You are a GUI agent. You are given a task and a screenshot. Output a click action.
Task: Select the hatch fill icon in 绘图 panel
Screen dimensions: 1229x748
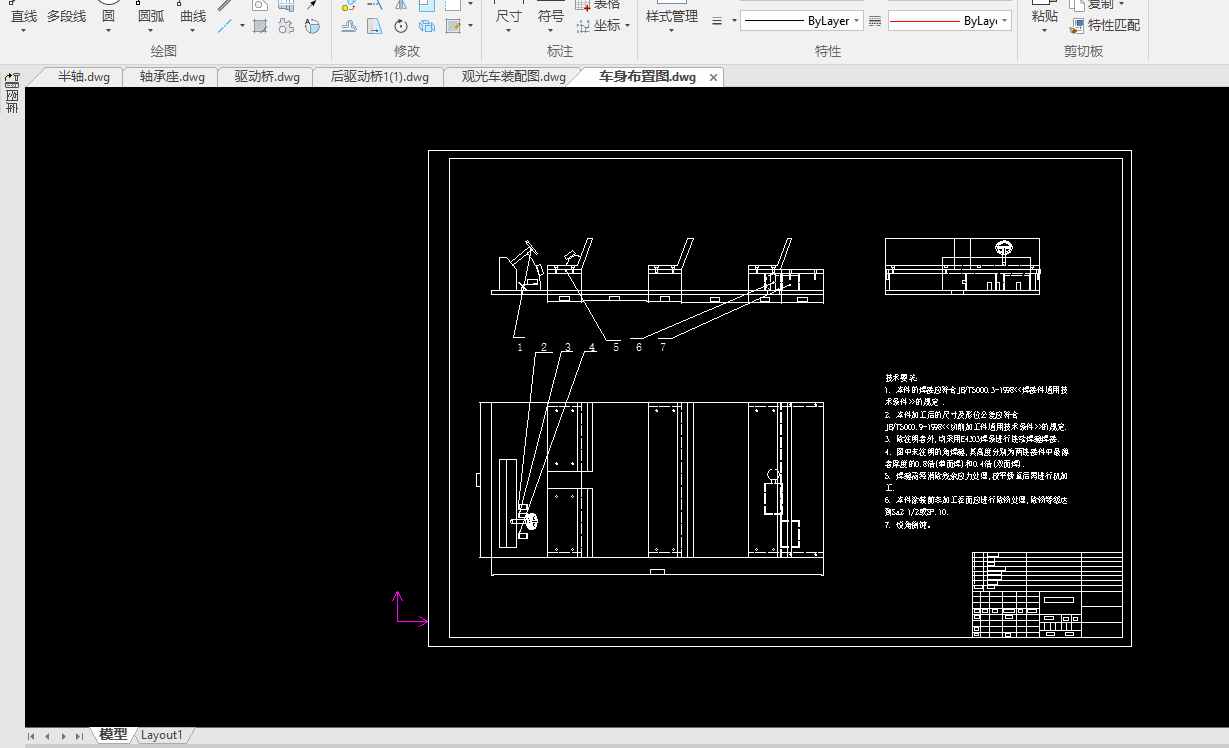260,26
